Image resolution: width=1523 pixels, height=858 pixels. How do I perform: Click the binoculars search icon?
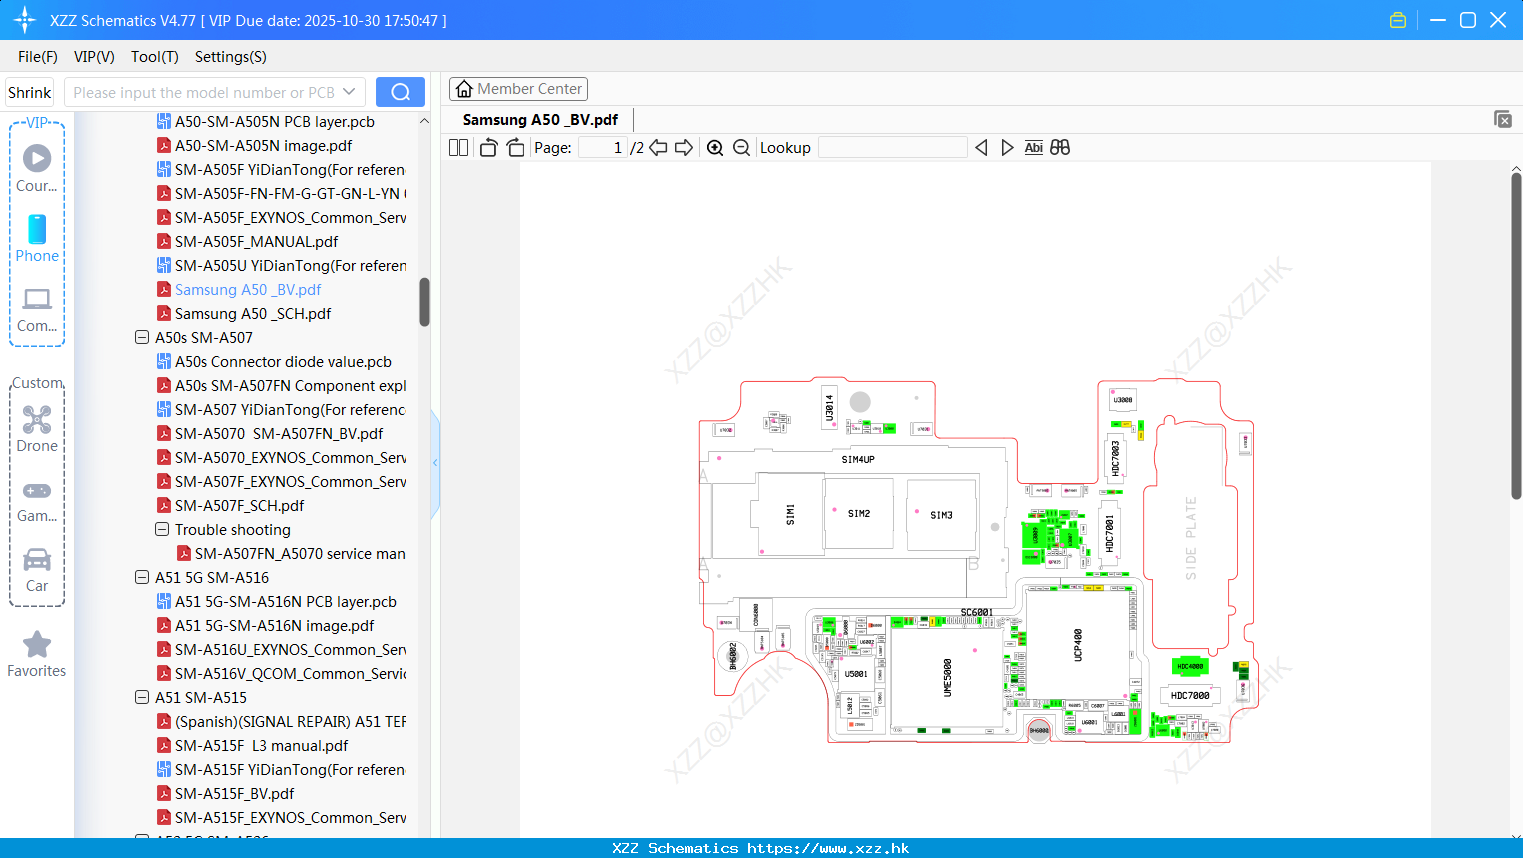[1060, 147]
